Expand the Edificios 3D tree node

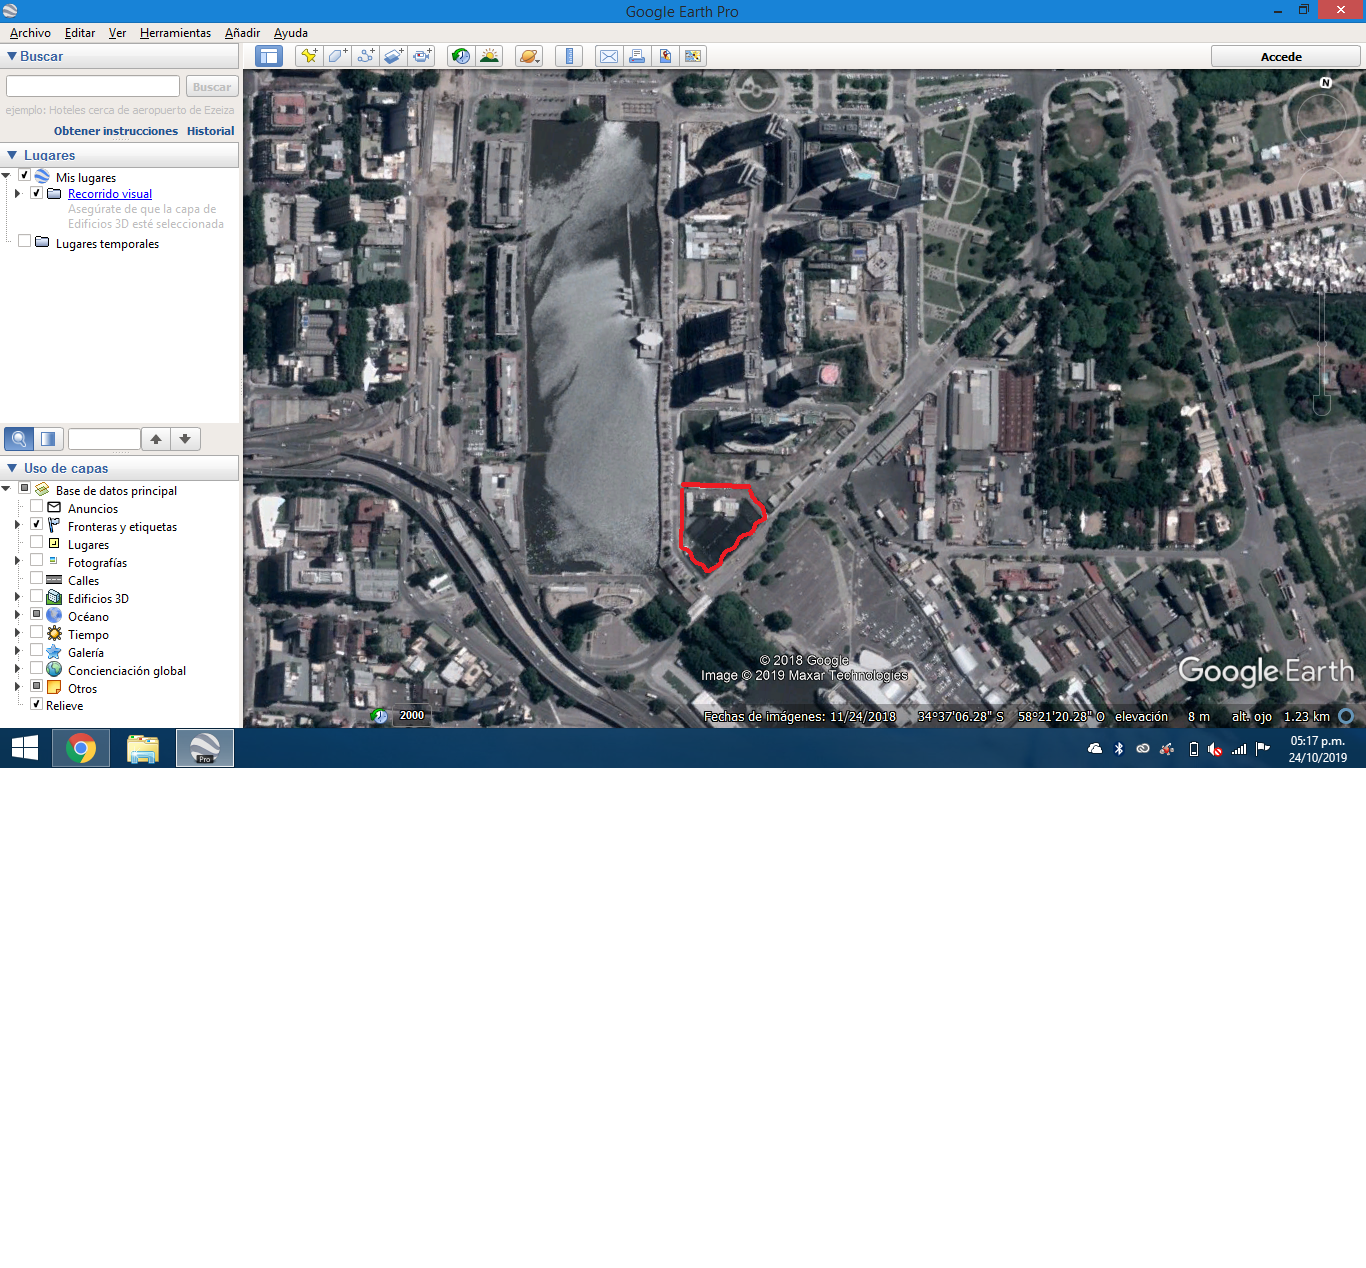(17, 597)
